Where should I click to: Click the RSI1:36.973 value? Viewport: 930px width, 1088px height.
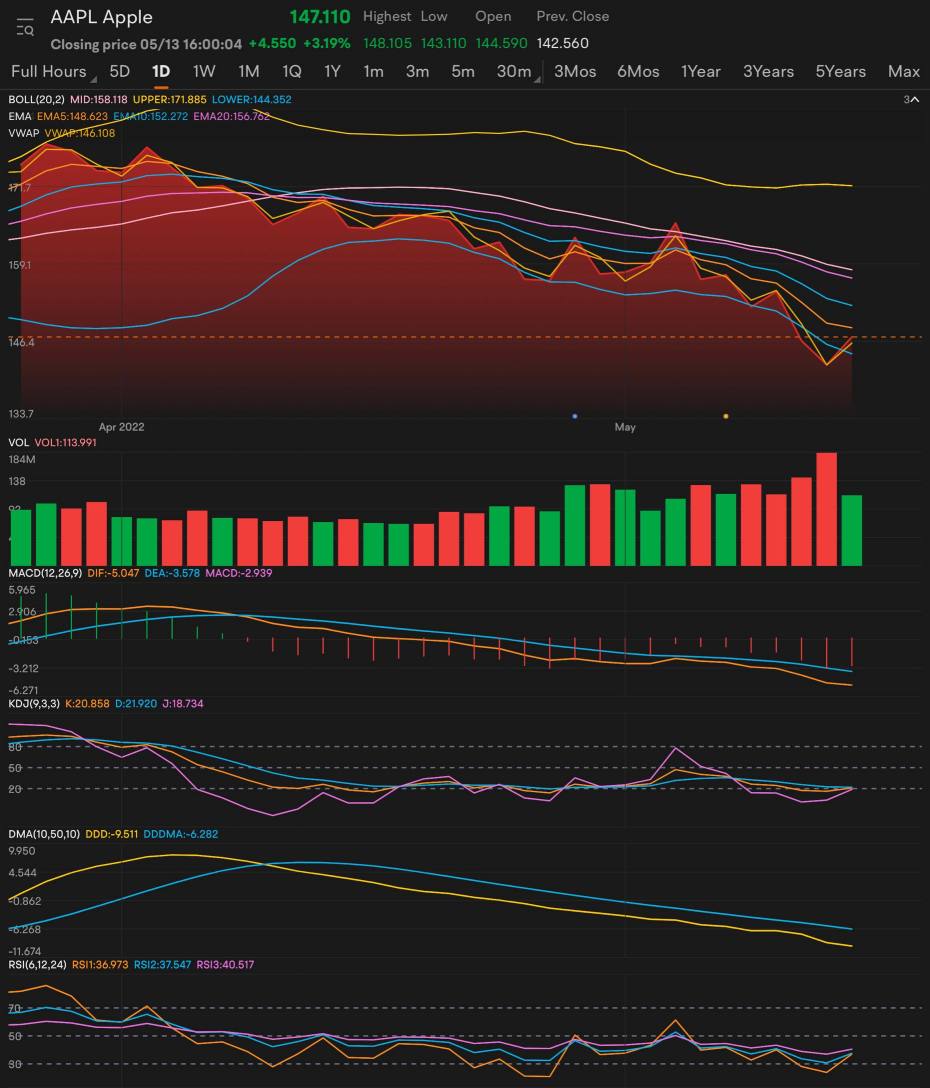click(x=100, y=964)
